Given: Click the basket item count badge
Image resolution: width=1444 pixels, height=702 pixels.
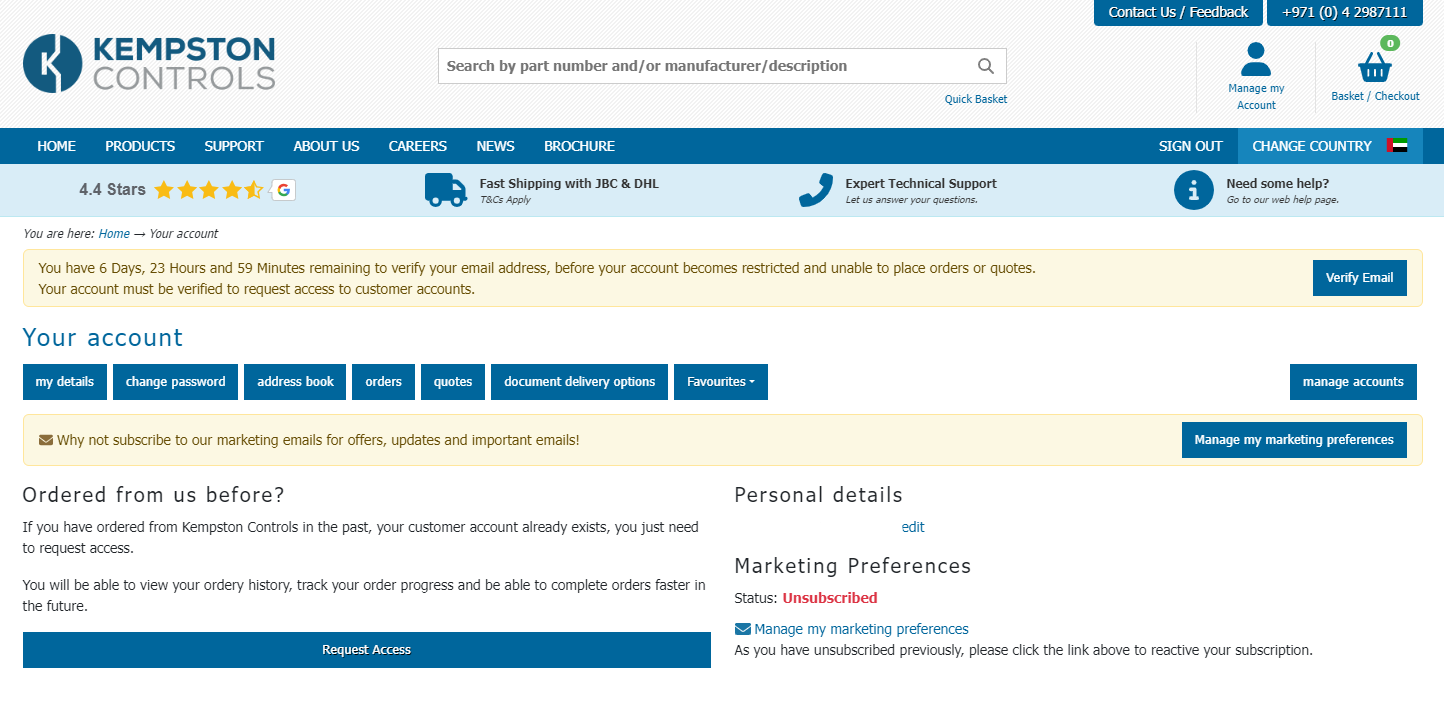Looking at the screenshot, I should point(1389,43).
